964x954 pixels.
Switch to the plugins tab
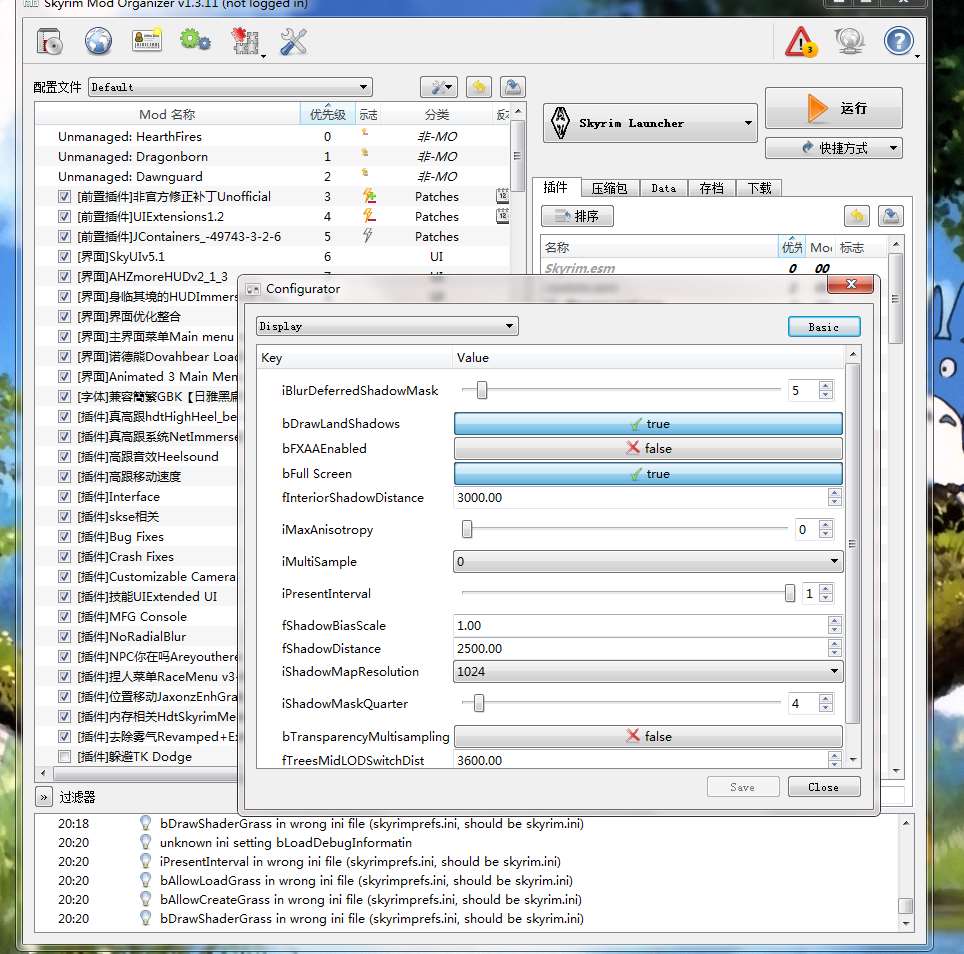click(x=555, y=187)
